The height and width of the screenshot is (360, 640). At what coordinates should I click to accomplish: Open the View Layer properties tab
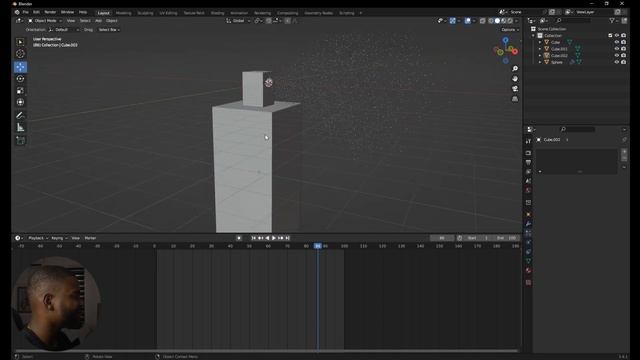click(x=529, y=172)
